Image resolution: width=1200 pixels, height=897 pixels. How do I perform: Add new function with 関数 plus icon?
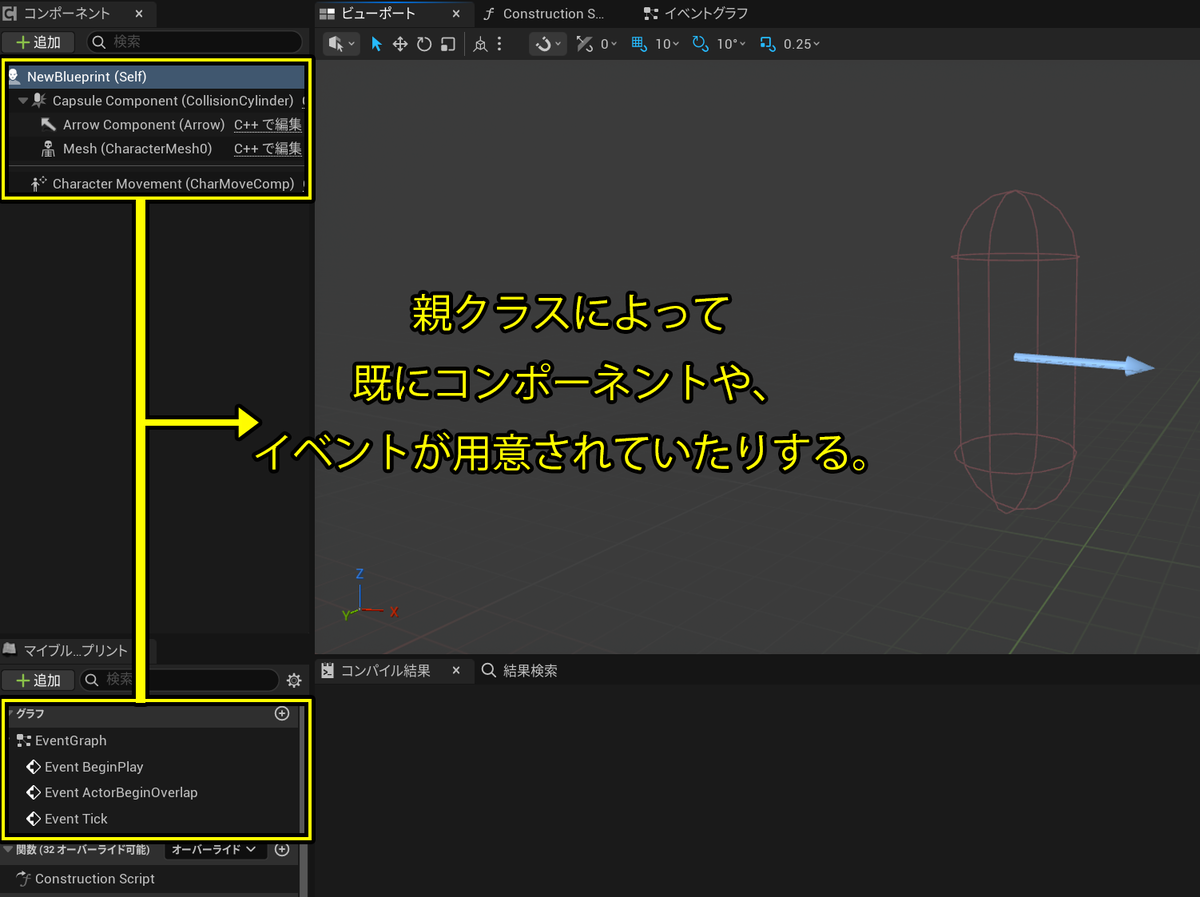tap(282, 850)
